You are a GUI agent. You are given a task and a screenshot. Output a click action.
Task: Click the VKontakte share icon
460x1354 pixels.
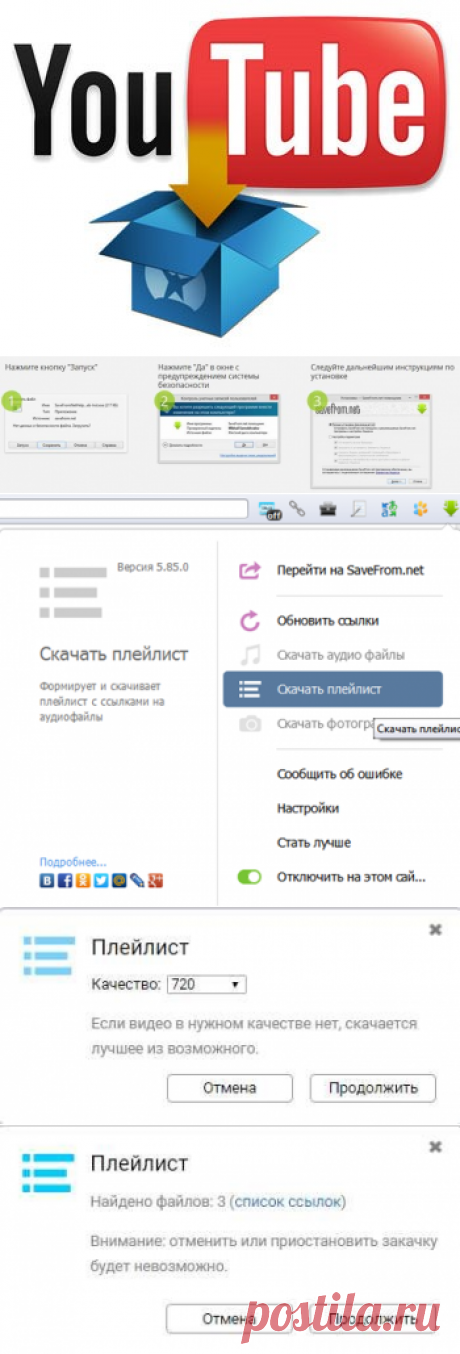pyautogui.click(x=46, y=880)
